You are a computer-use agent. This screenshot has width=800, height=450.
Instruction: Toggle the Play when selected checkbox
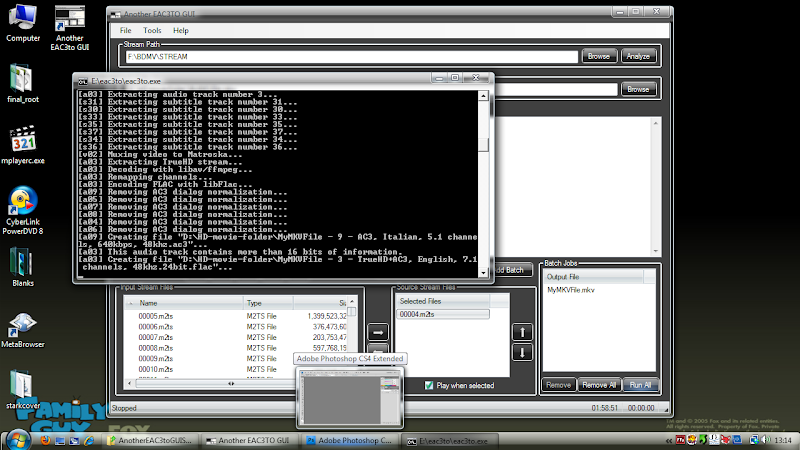pos(429,385)
